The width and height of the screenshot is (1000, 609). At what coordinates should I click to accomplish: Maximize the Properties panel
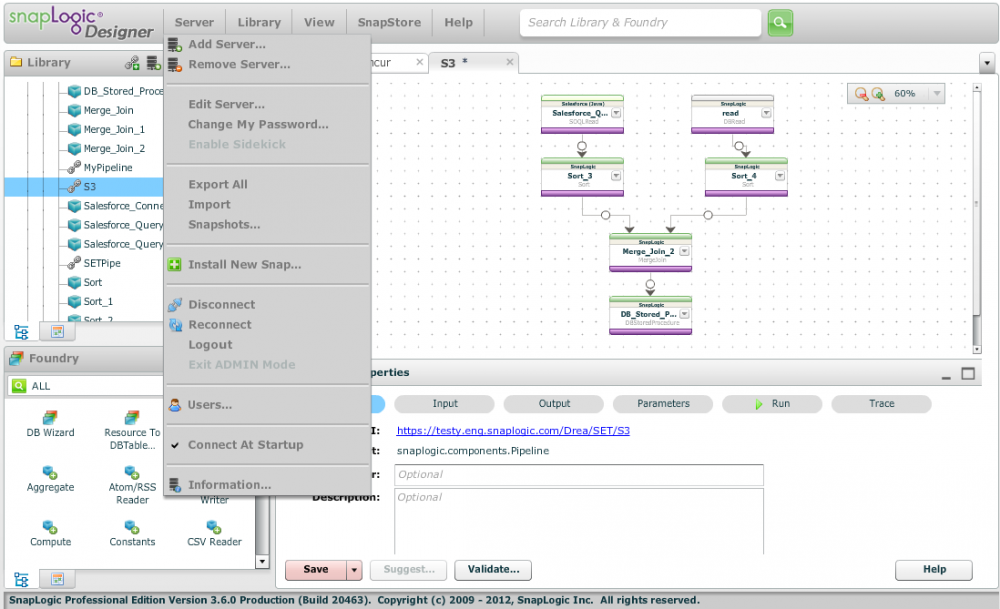[x=968, y=374]
